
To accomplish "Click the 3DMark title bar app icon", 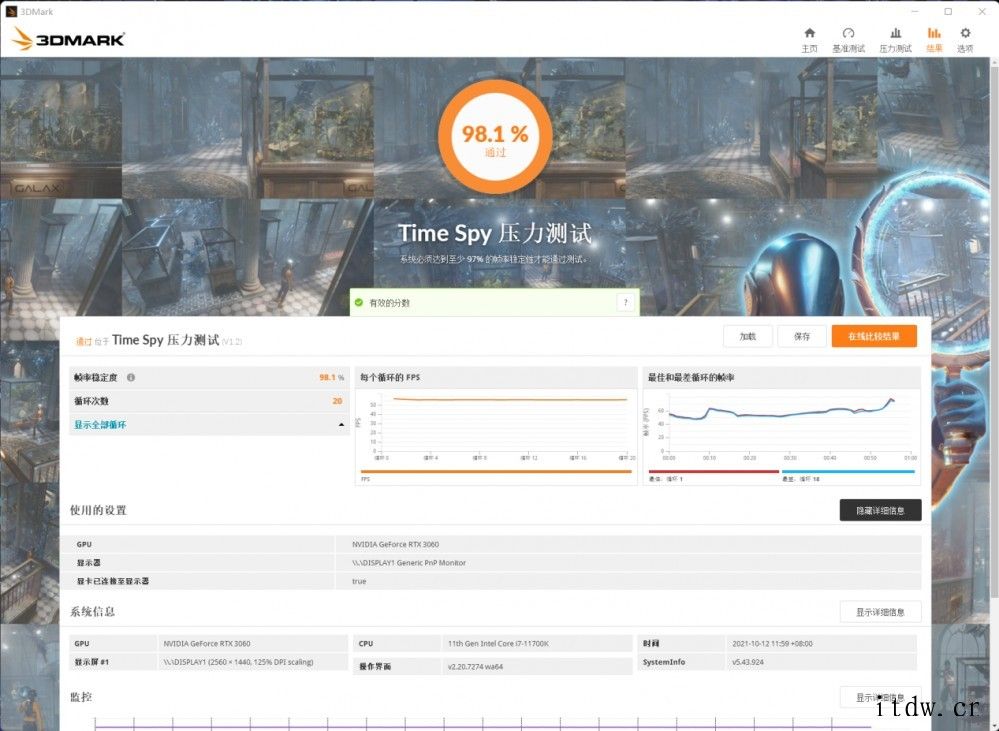I will click(11, 11).
